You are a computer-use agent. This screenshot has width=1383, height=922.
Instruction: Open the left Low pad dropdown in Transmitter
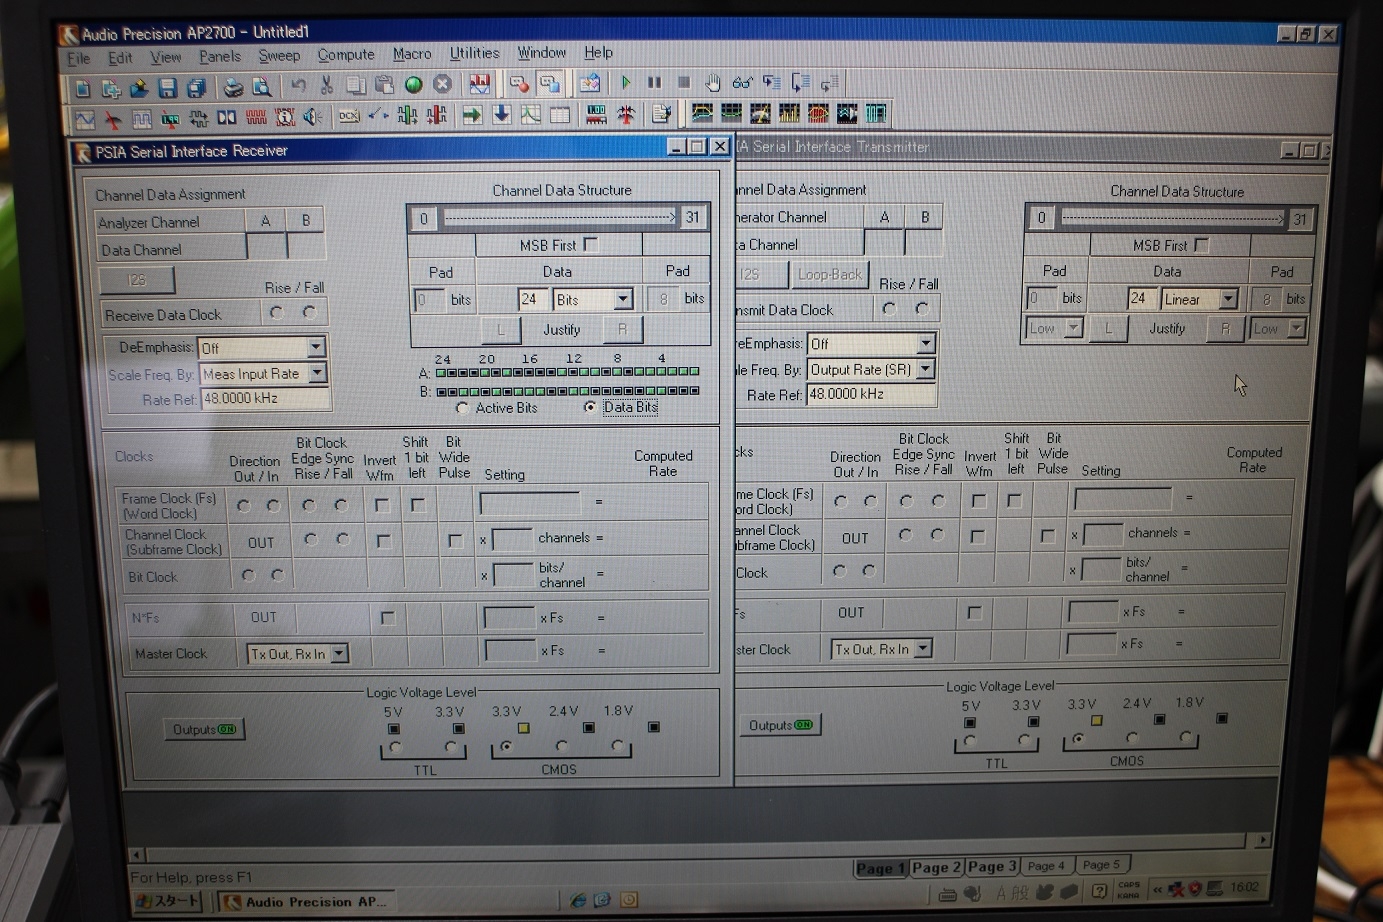point(1073,328)
